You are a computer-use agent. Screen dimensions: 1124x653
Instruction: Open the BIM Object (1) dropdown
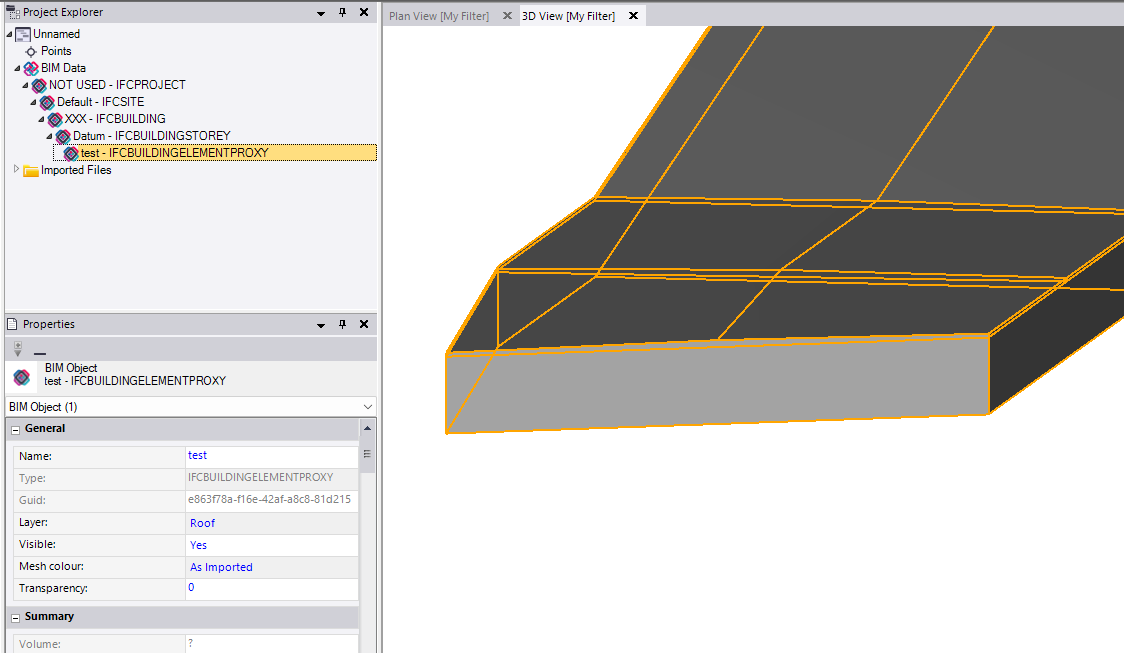pos(368,407)
